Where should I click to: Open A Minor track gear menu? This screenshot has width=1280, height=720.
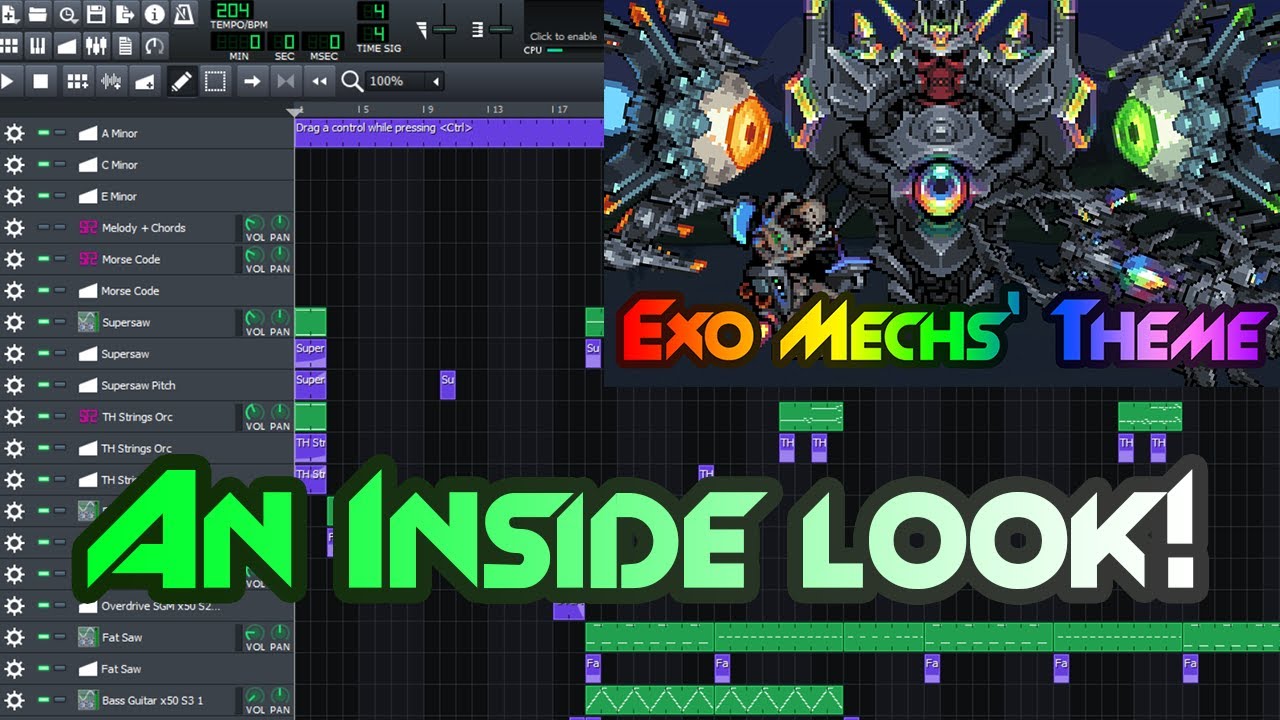tap(14, 133)
